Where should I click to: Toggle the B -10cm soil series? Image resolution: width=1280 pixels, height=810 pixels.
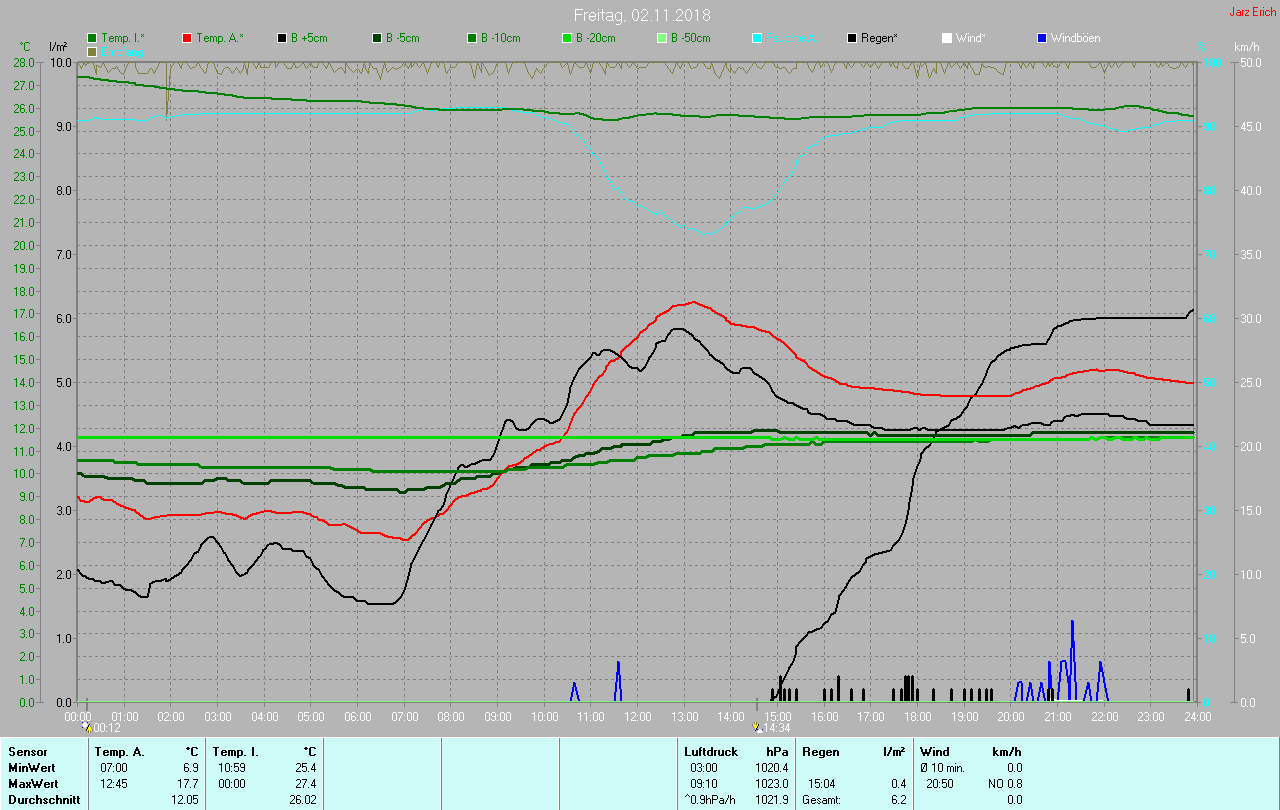472,38
